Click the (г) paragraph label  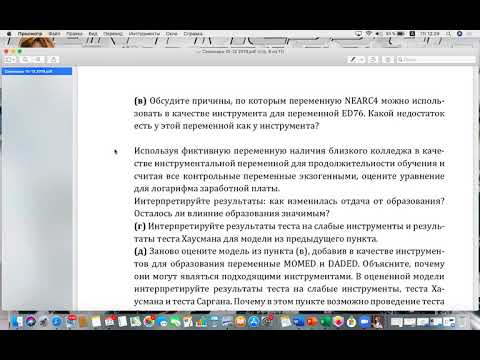(x=140, y=226)
